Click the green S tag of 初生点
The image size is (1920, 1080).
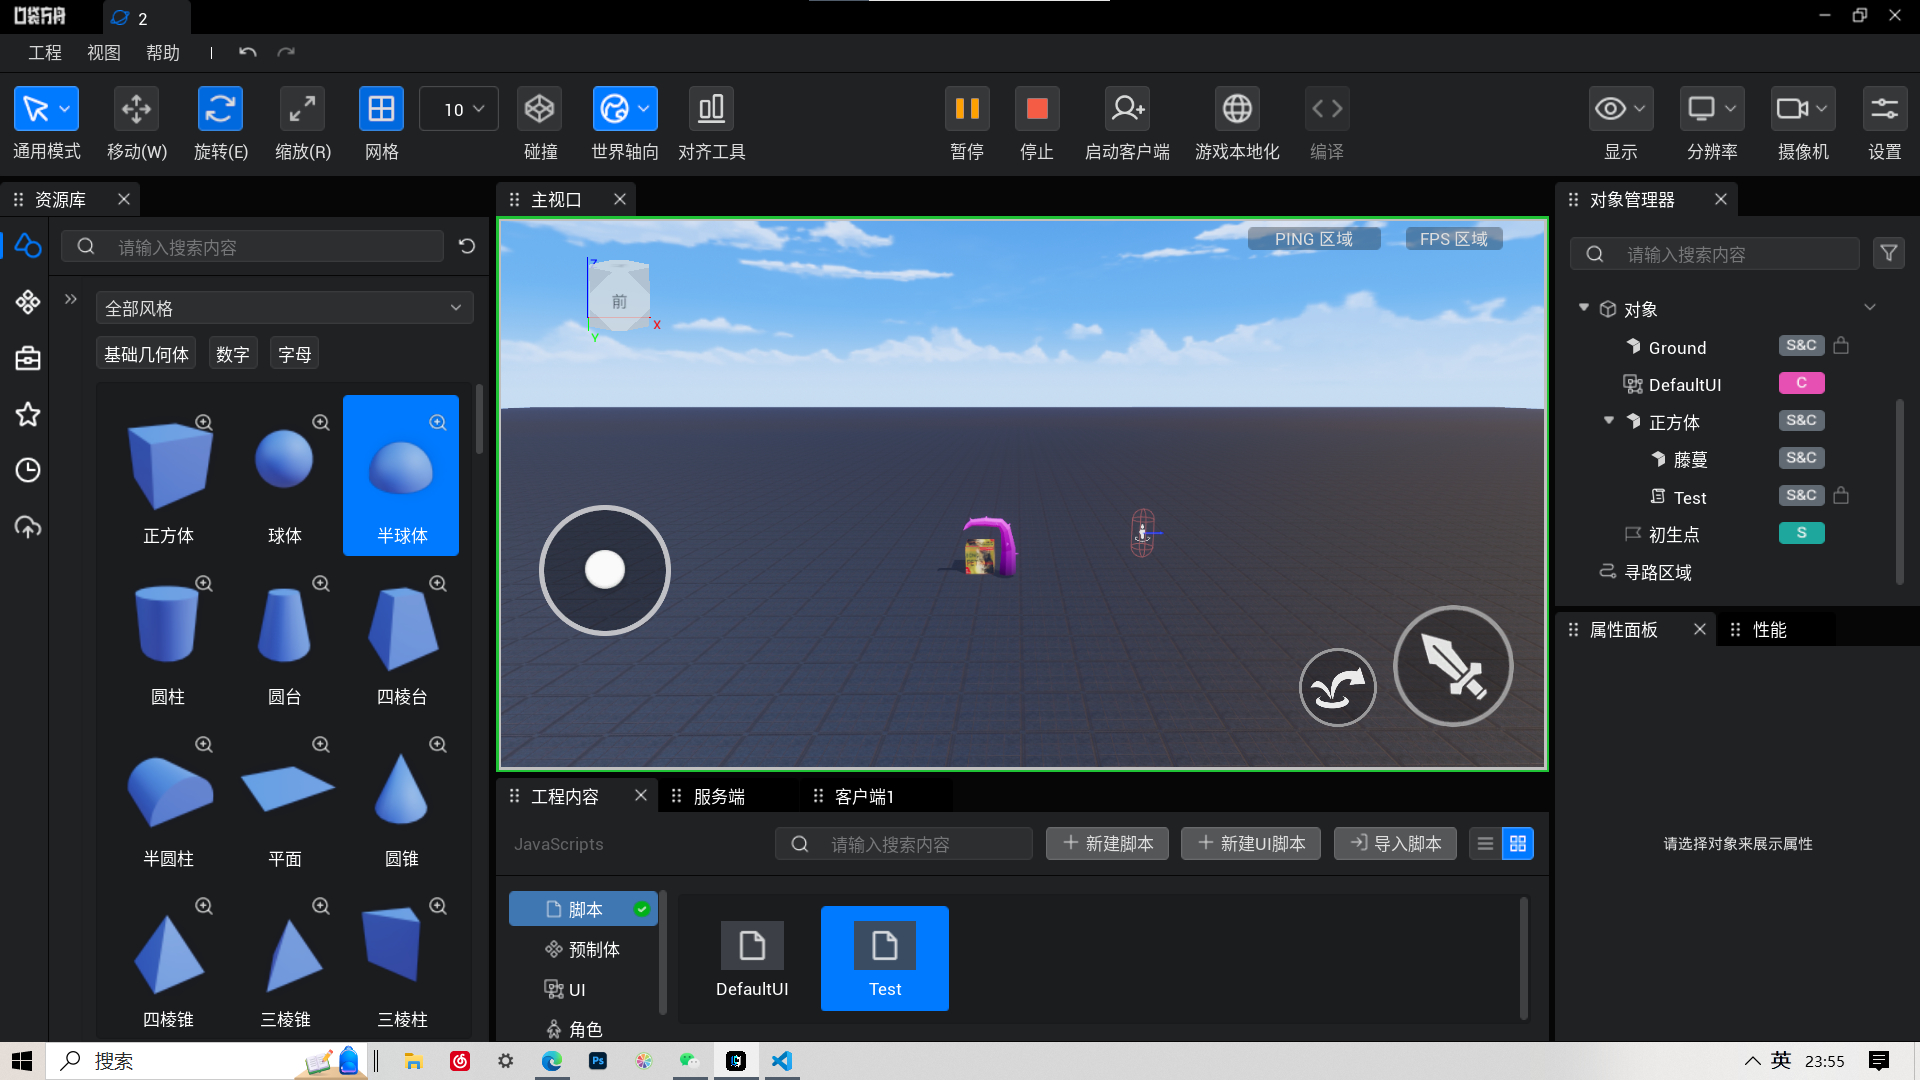(x=1802, y=533)
